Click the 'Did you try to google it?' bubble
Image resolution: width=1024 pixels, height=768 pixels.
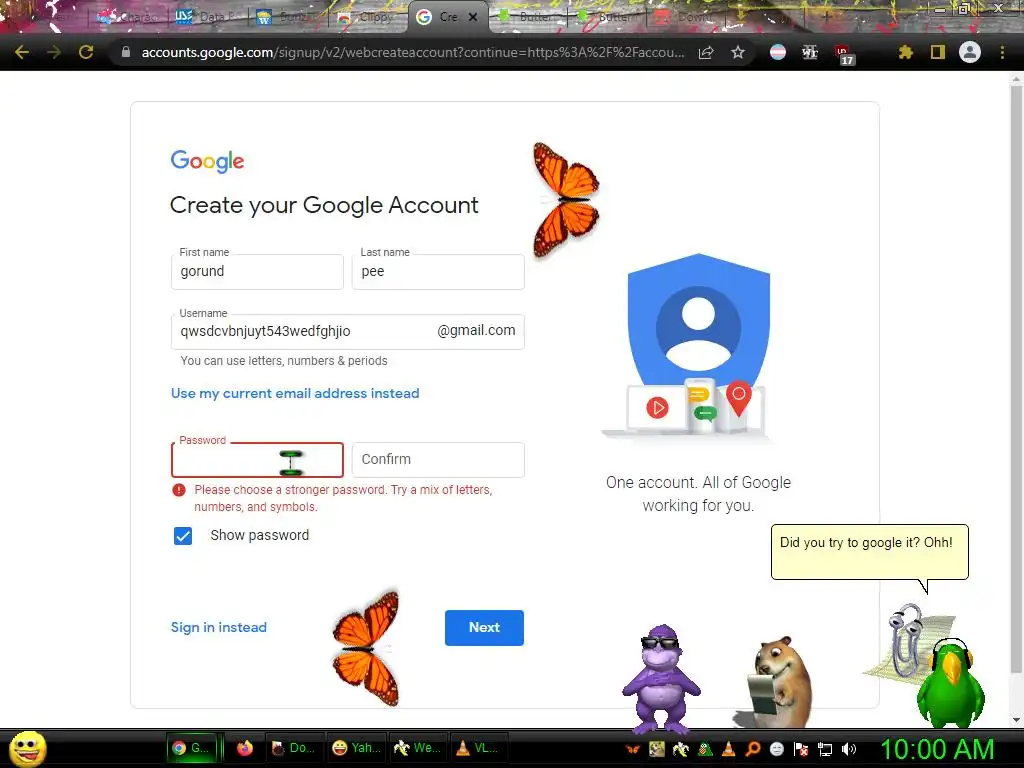(870, 552)
